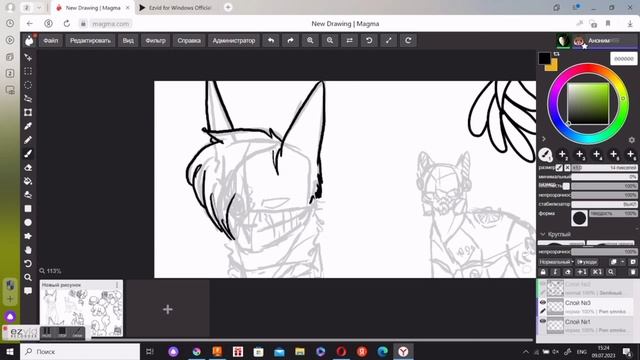Expand the color panel chevron arrow
Screen dimensions: 640x360
pos(544,139)
